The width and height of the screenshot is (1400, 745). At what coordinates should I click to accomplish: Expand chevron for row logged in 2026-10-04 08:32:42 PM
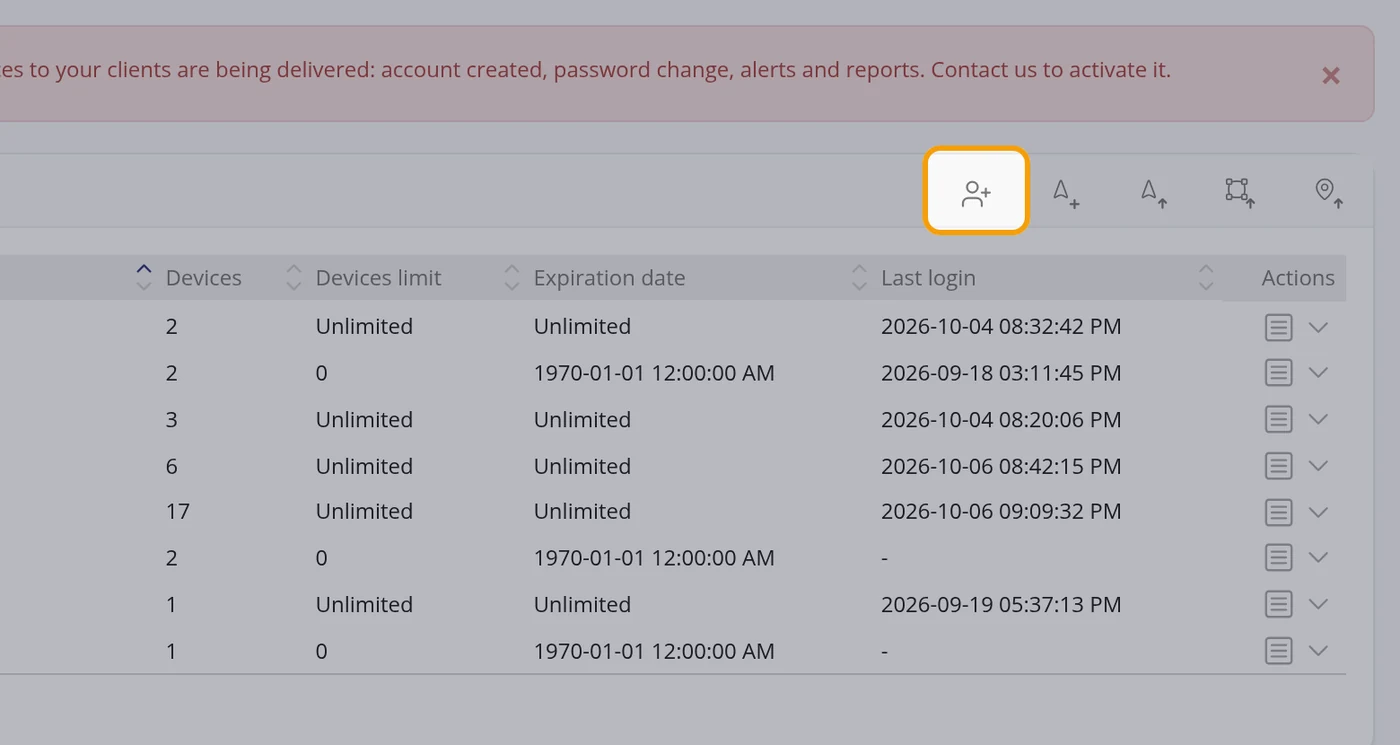[x=1318, y=327]
